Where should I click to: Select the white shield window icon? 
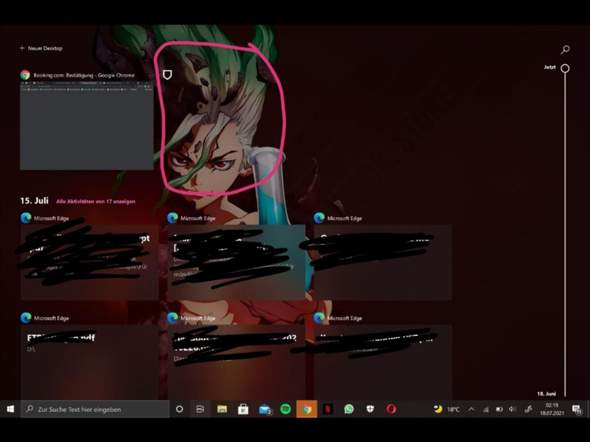(167, 75)
